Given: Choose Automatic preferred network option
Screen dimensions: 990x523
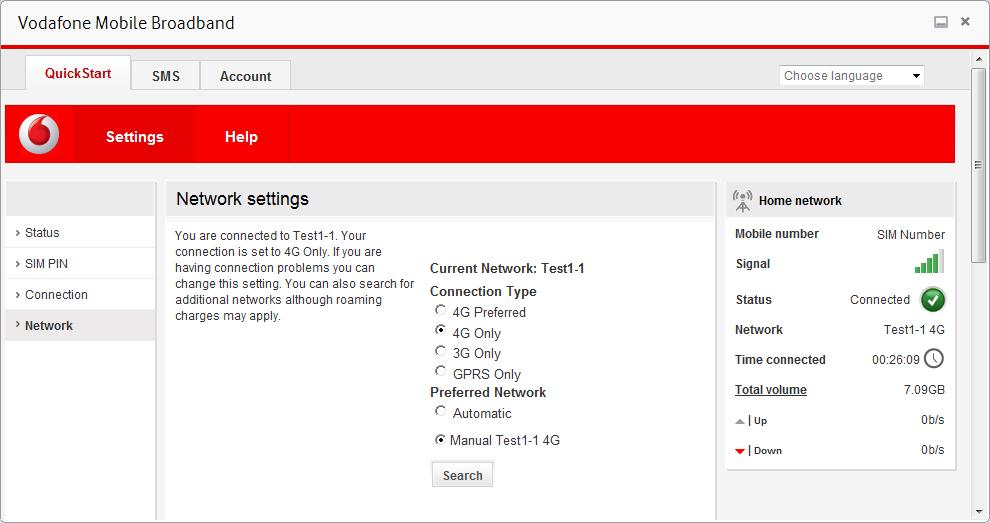Looking at the screenshot, I should pyautogui.click(x=441, y=411).
